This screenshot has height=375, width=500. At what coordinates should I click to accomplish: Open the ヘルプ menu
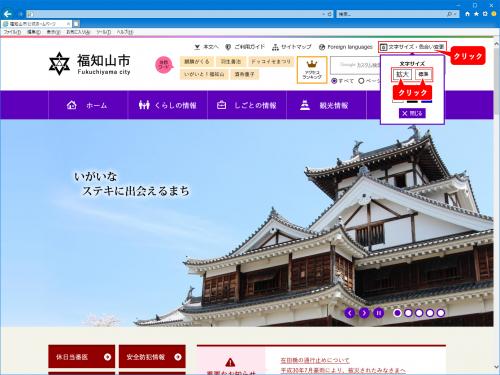(125, 32)
